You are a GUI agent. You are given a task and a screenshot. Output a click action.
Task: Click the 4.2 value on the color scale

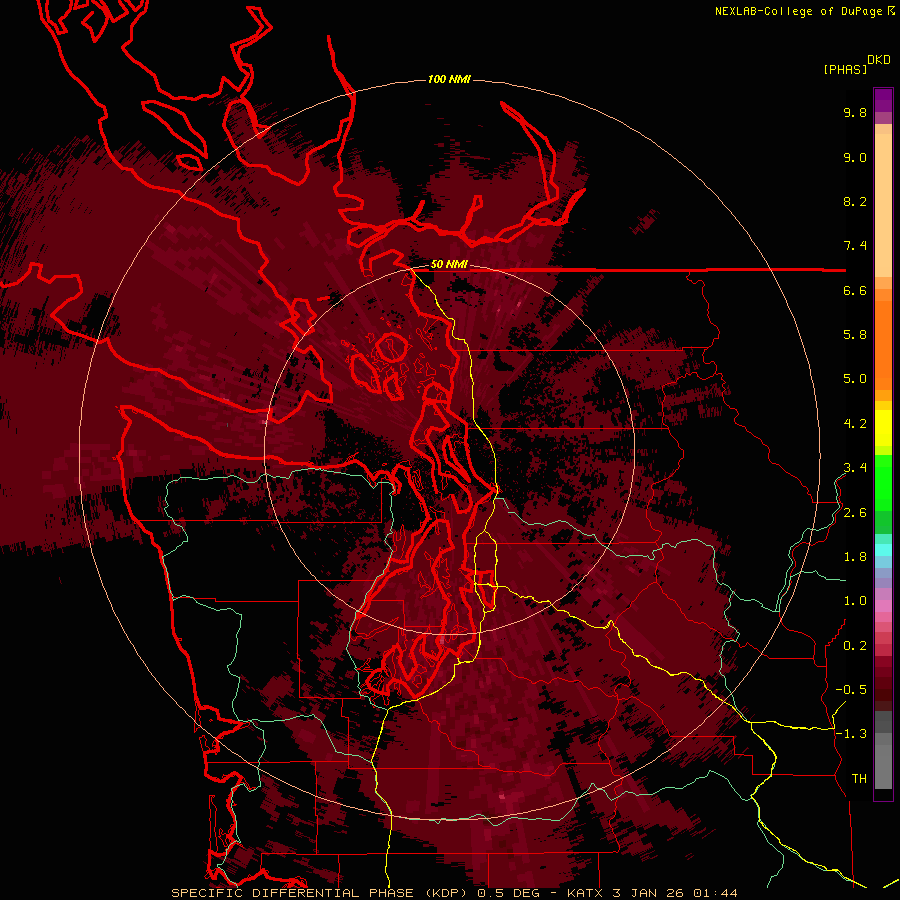point(855,424)
